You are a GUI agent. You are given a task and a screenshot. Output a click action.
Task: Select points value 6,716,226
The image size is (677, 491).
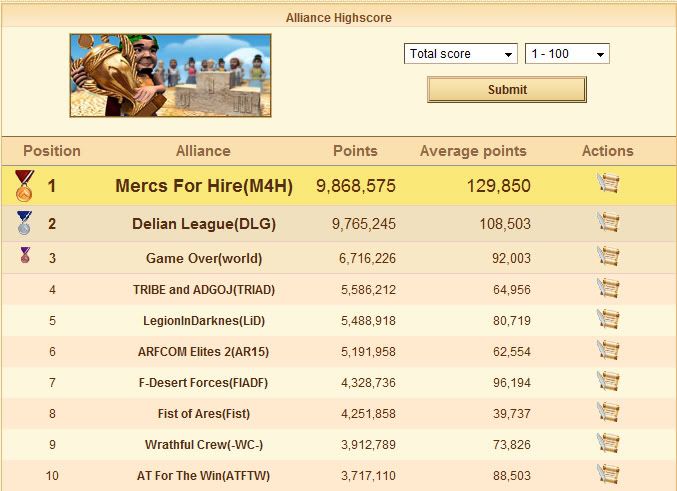367,258
